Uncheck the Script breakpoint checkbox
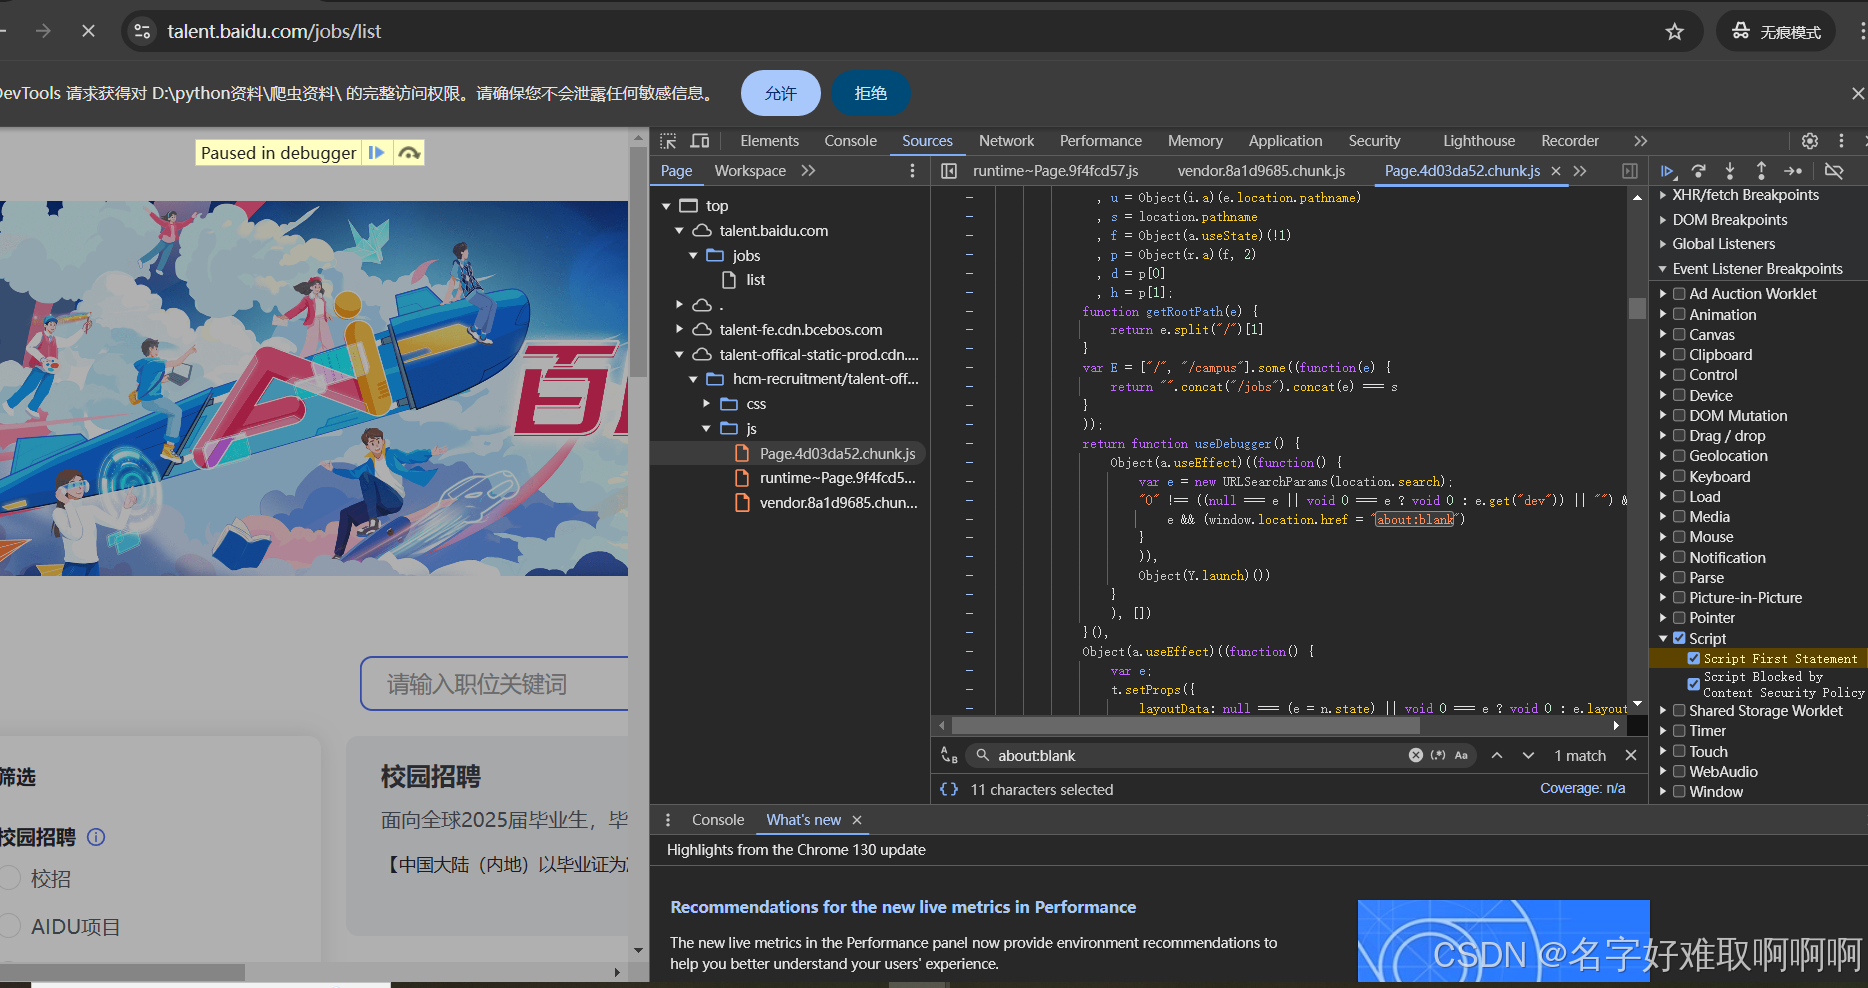The image size is (1868, 988). (1679, 638)
